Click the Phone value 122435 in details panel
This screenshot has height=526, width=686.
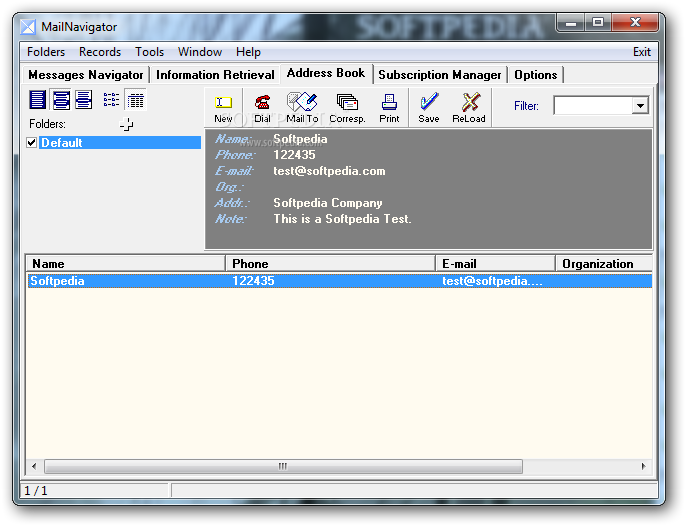(x=294, y=155)
